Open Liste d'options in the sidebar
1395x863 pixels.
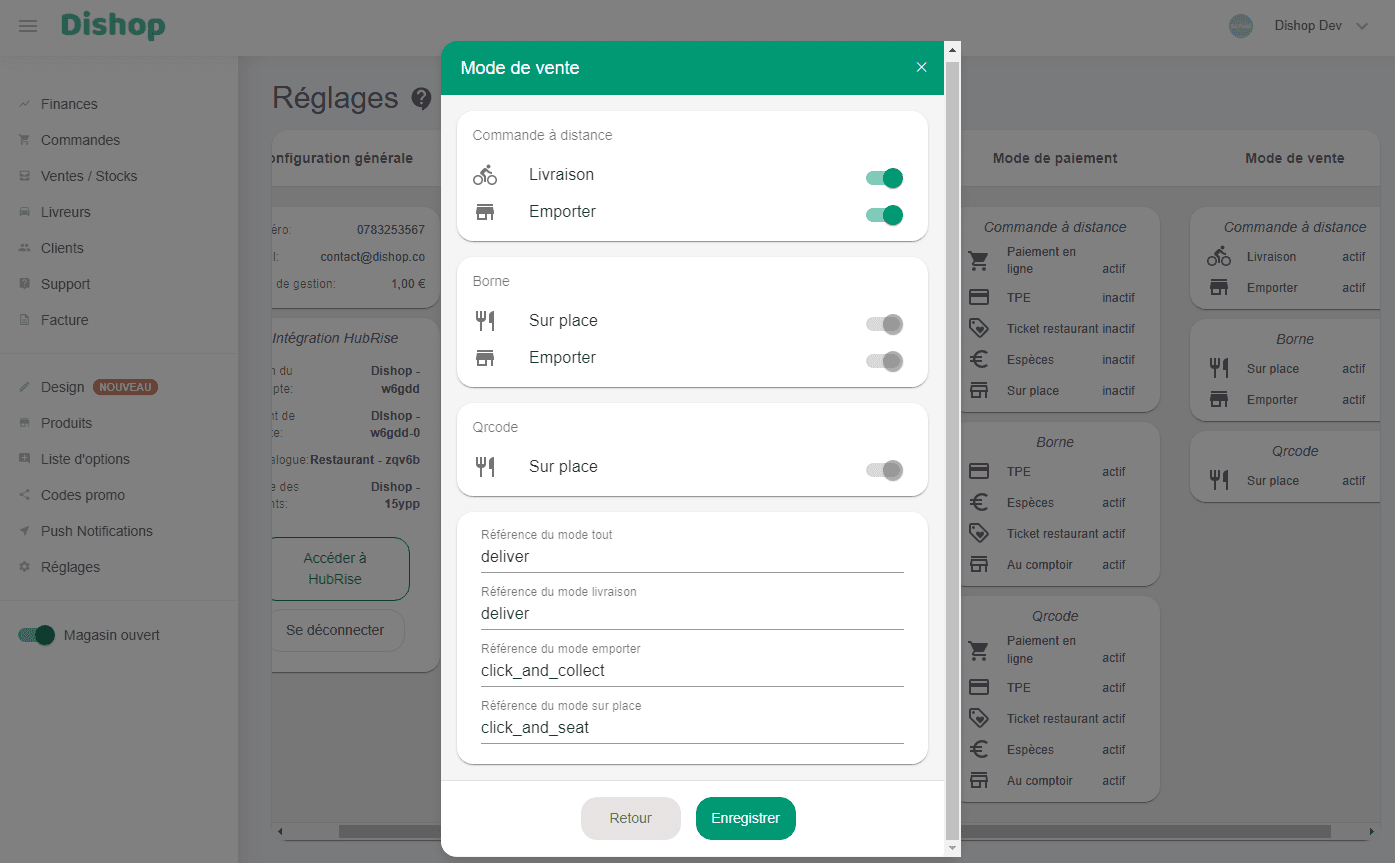85,459
